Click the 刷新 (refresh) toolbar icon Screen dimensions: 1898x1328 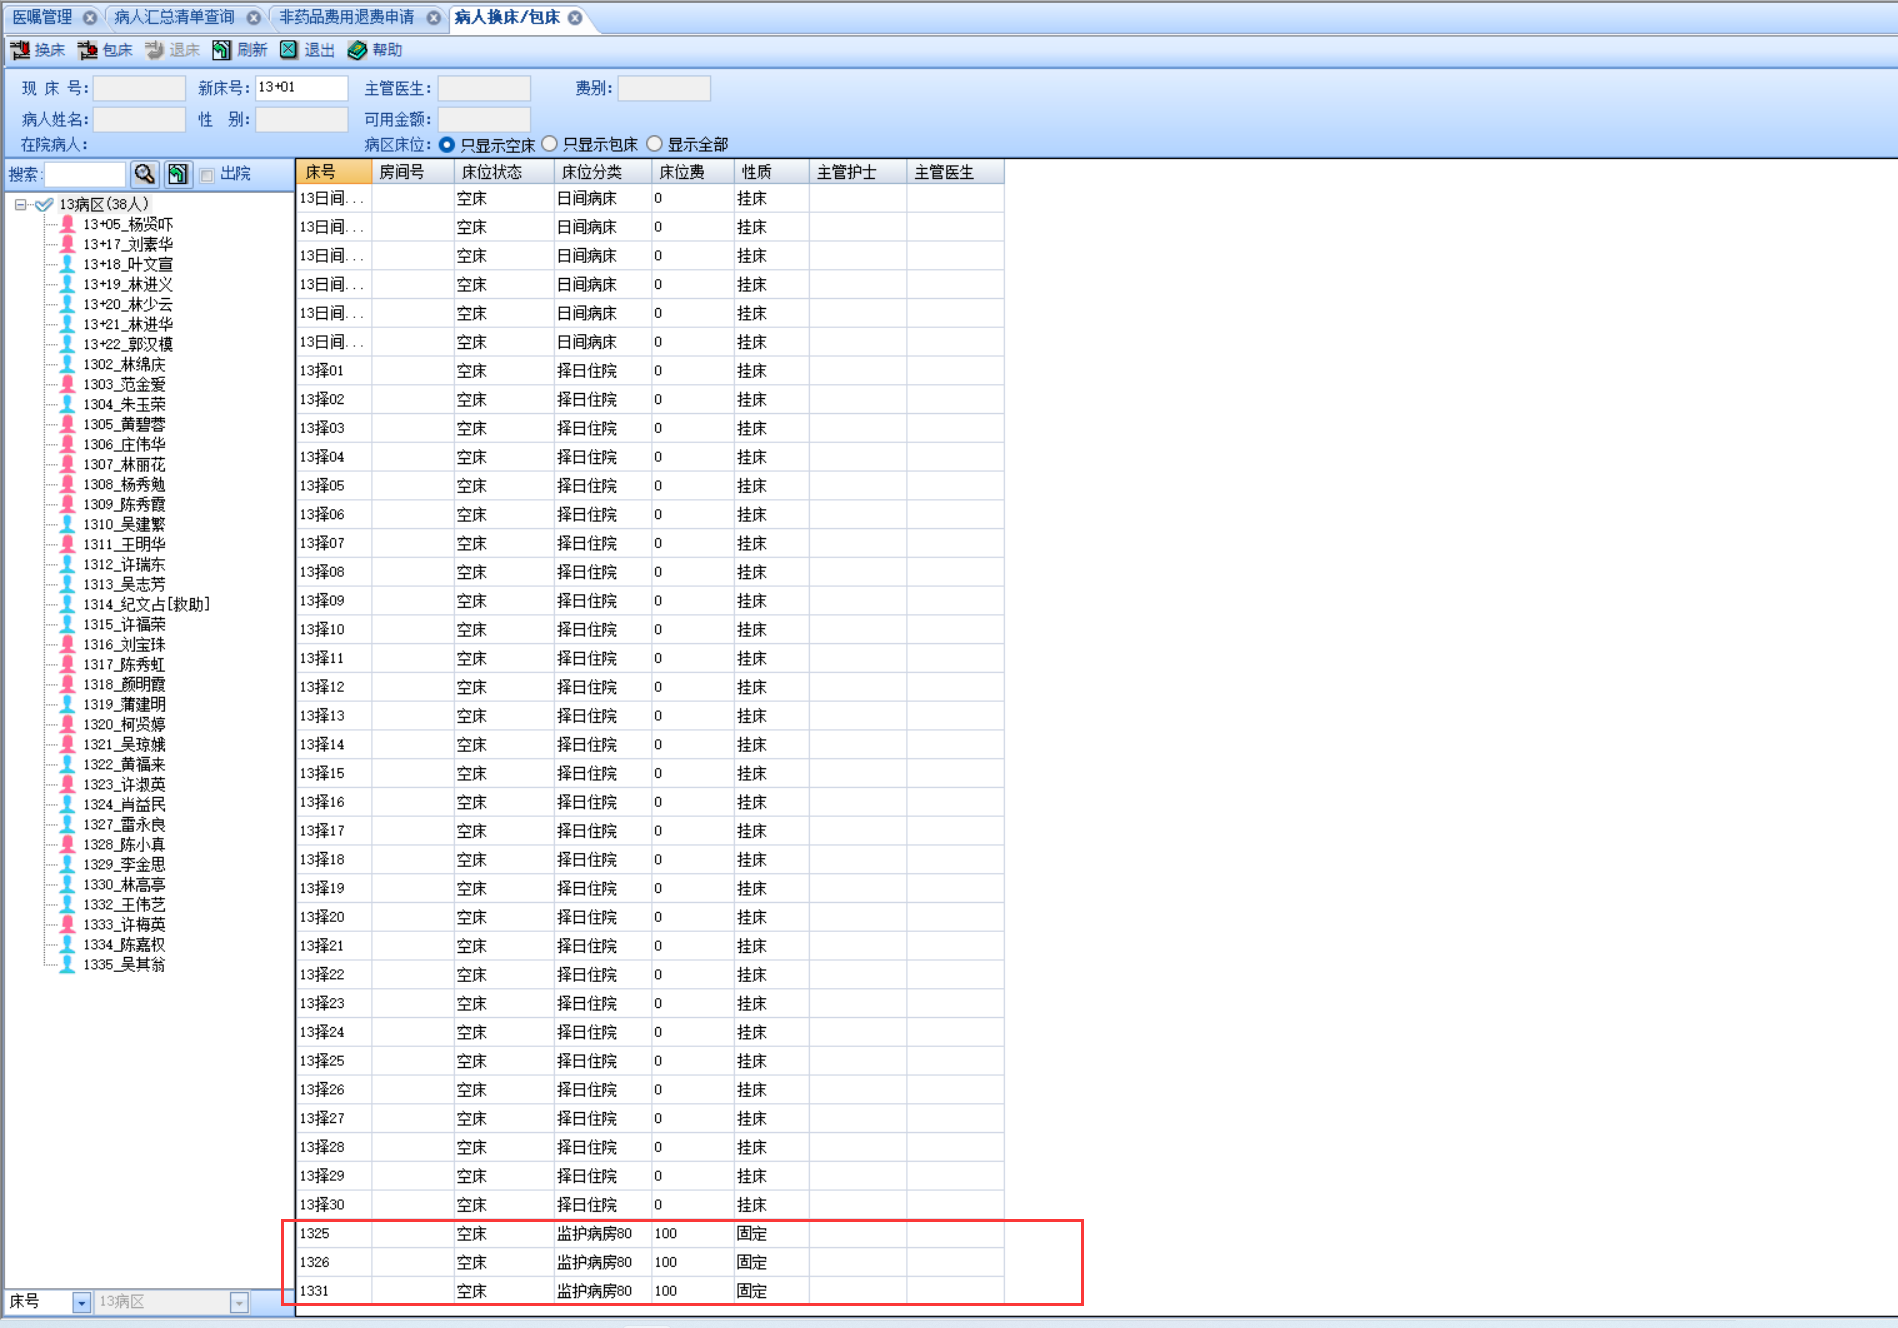pos(221,50)
